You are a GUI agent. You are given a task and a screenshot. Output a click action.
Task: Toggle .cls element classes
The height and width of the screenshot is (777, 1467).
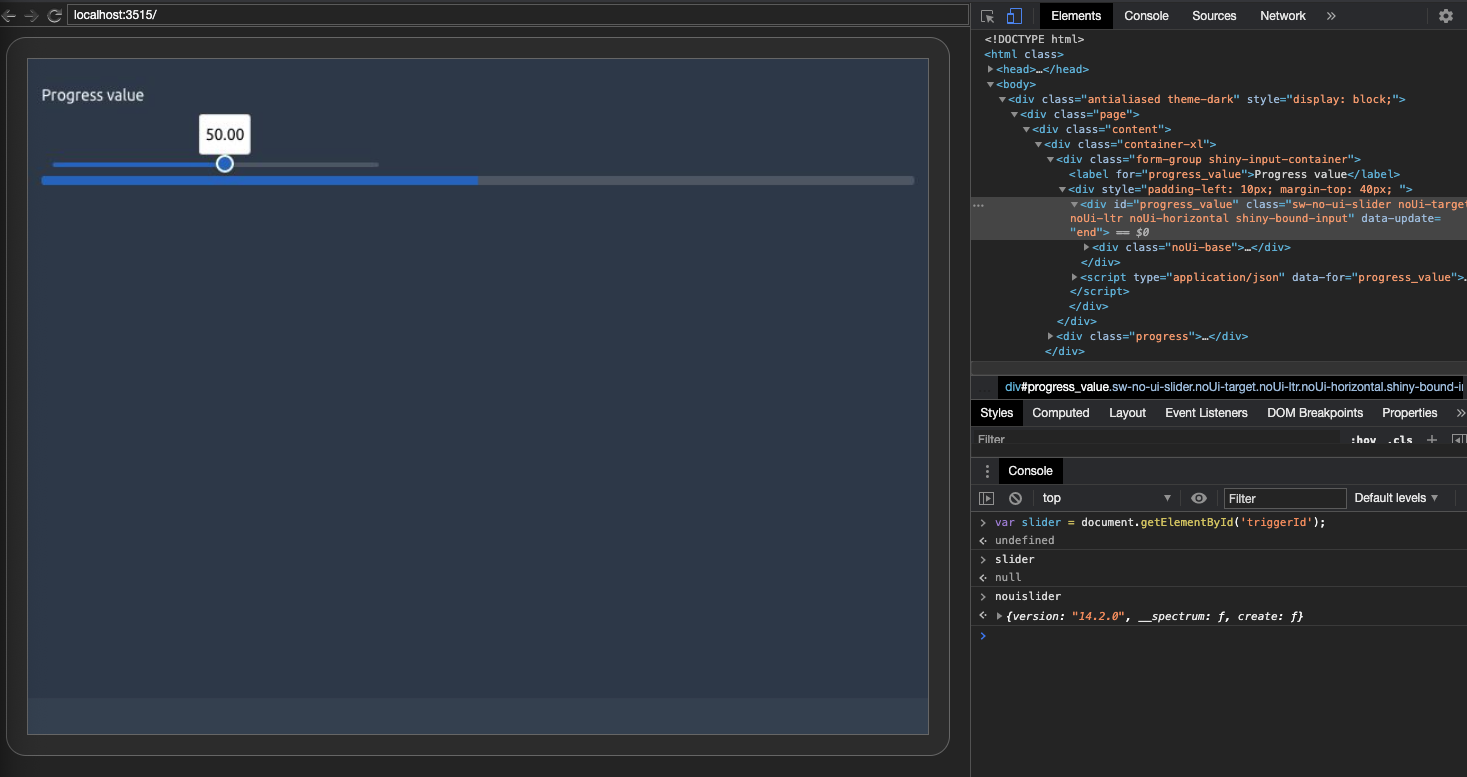point(1400,440)
